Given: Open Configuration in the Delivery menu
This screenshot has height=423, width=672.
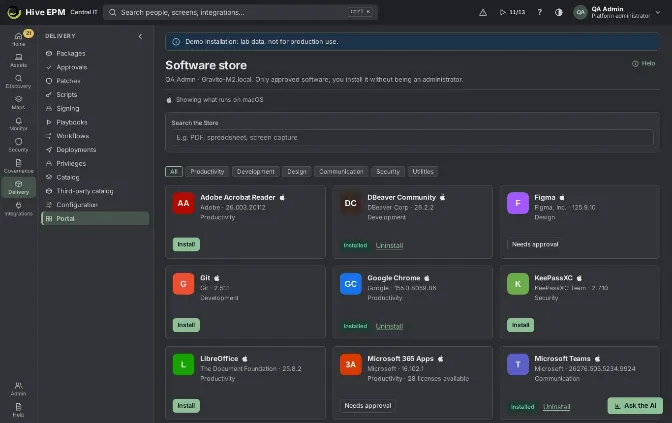Looking at the screenshot, I should (x=95, y=205).
